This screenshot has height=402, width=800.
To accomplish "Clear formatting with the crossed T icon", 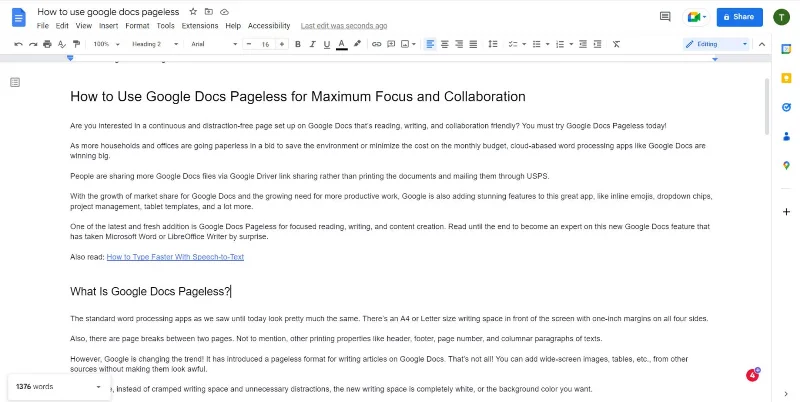I will point(616,44).
